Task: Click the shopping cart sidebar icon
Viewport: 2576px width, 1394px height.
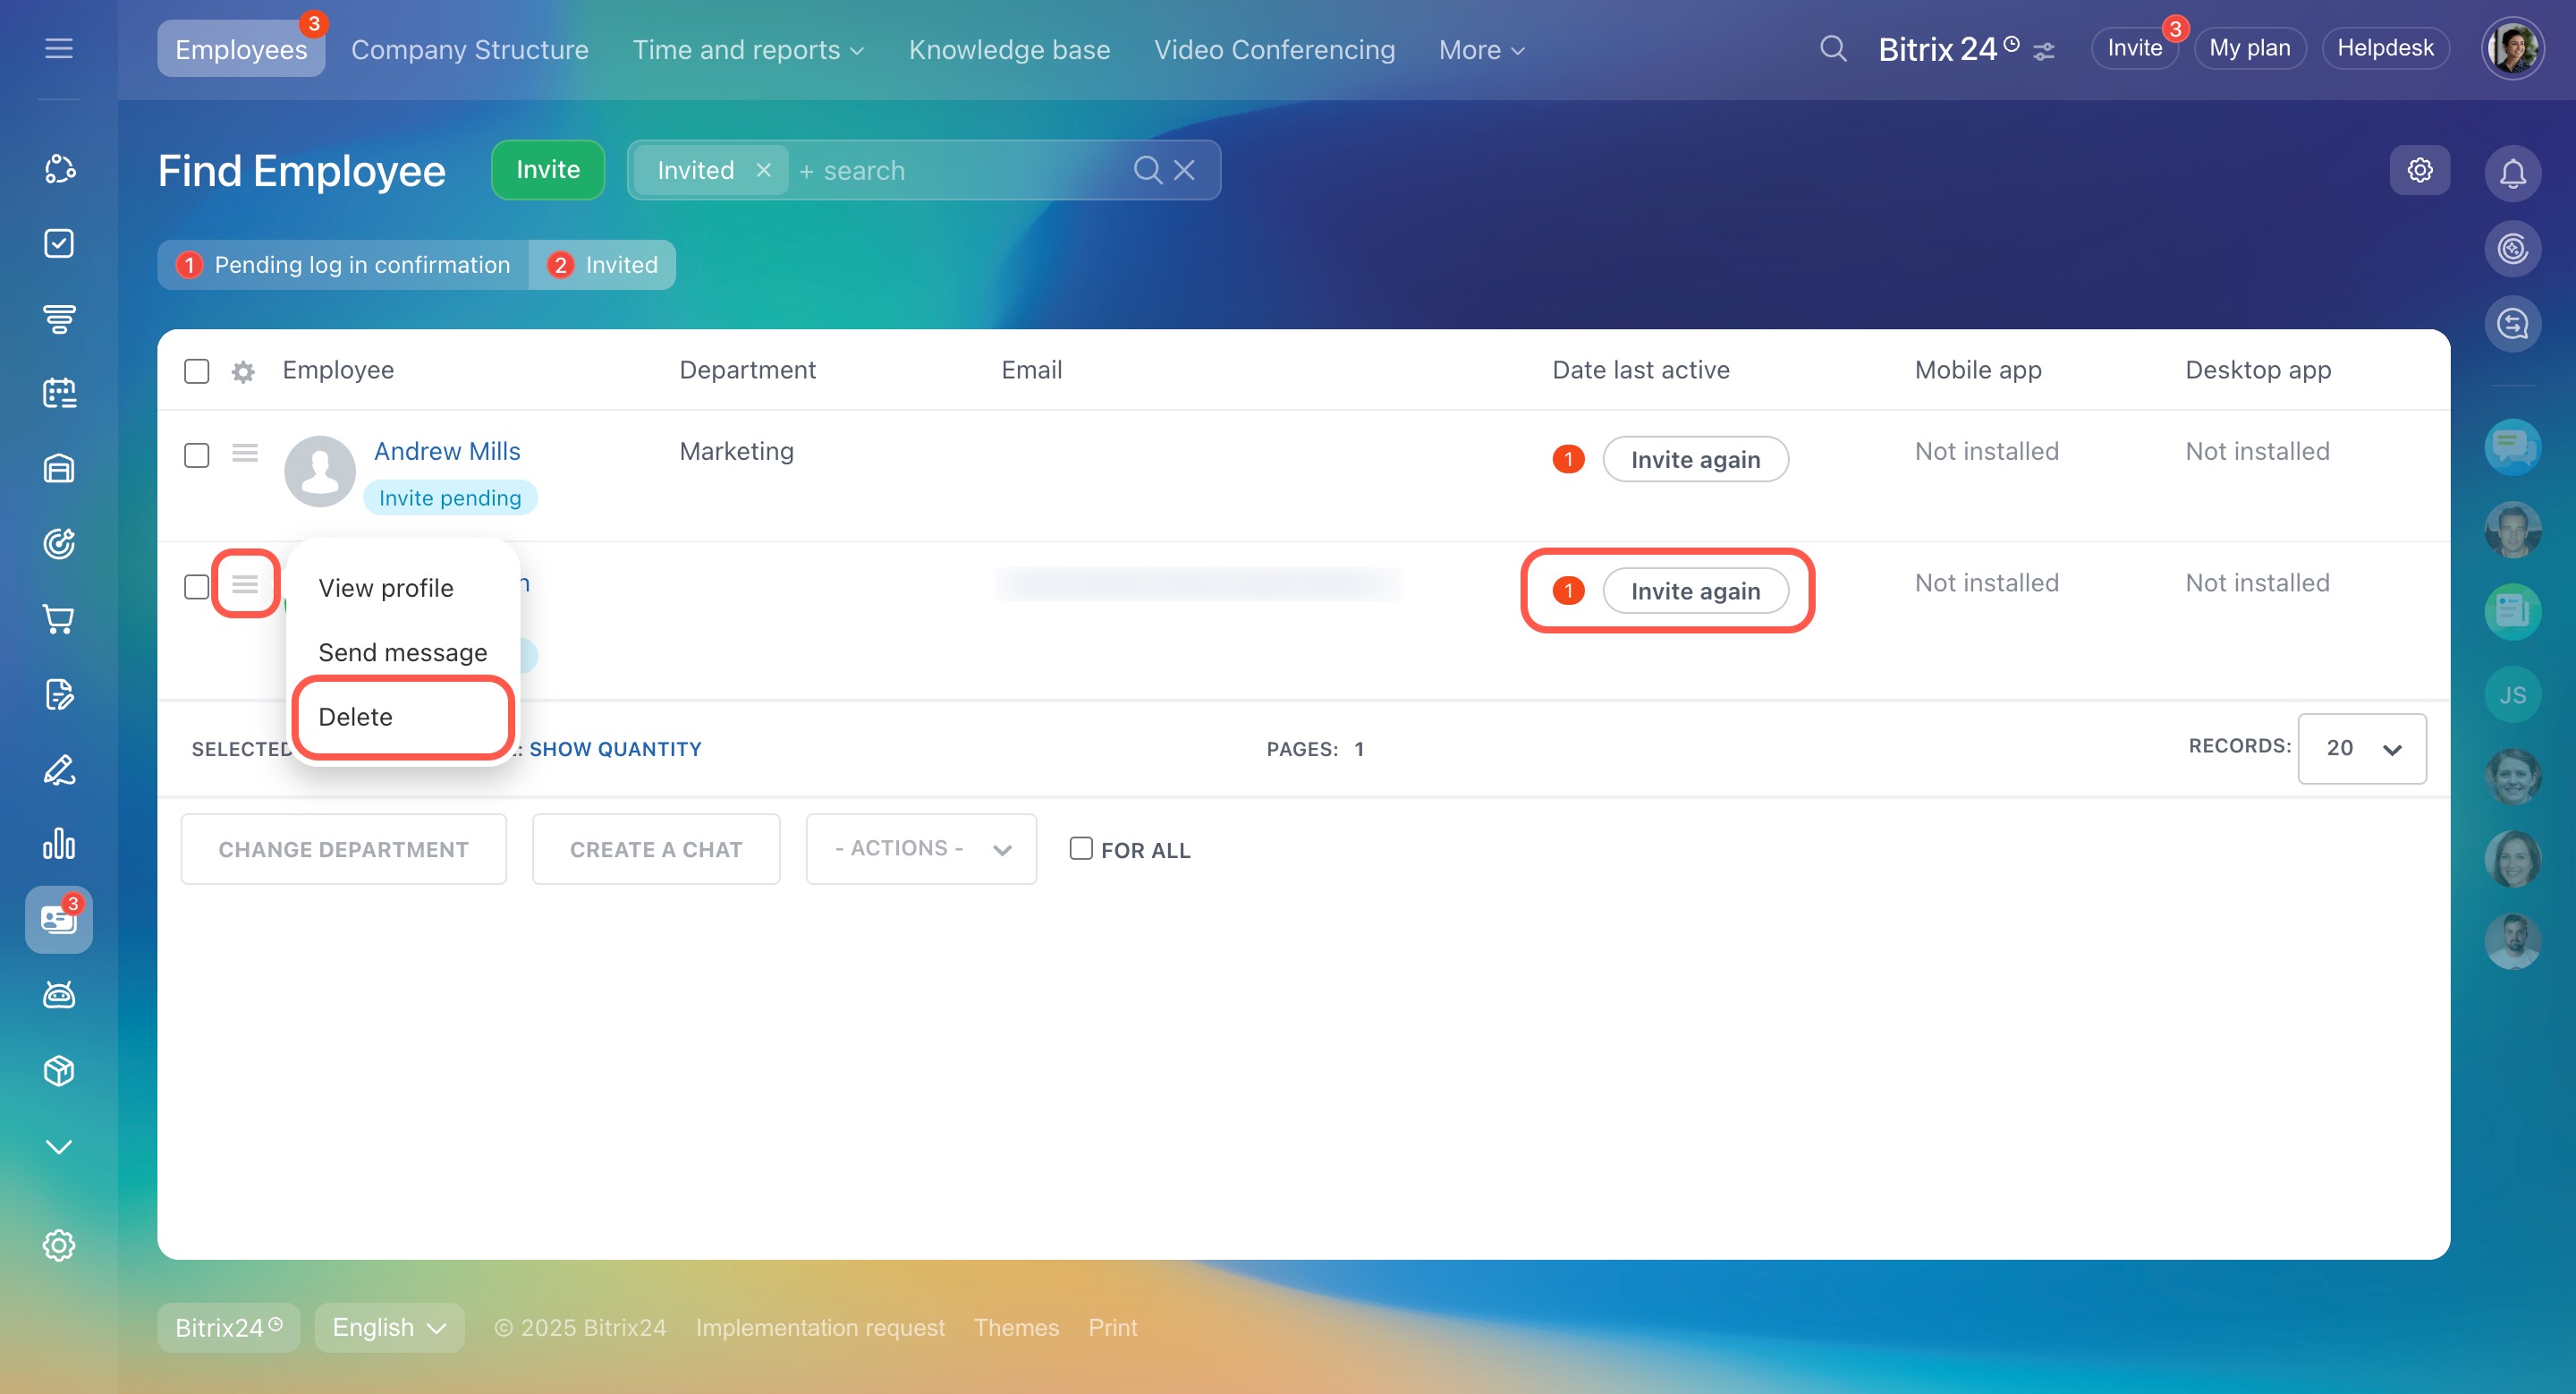Action: pos(59,619)
